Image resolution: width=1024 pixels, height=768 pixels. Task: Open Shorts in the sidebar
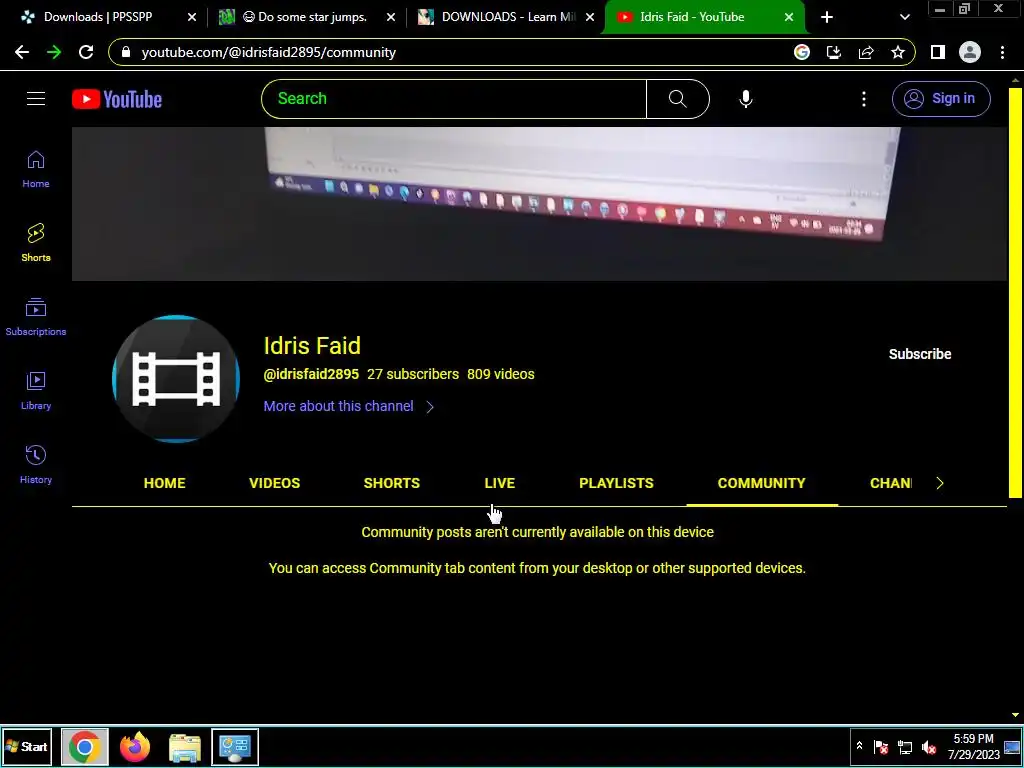click(36, 243)
